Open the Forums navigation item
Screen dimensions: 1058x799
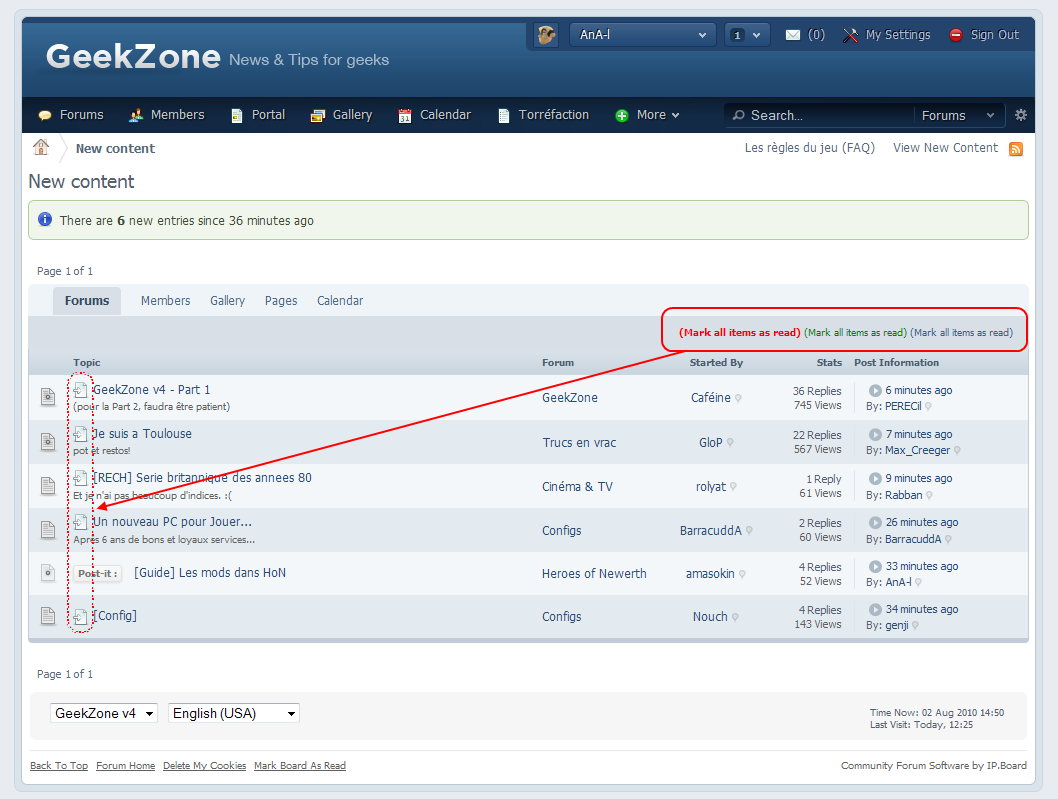tap(71, 115)
